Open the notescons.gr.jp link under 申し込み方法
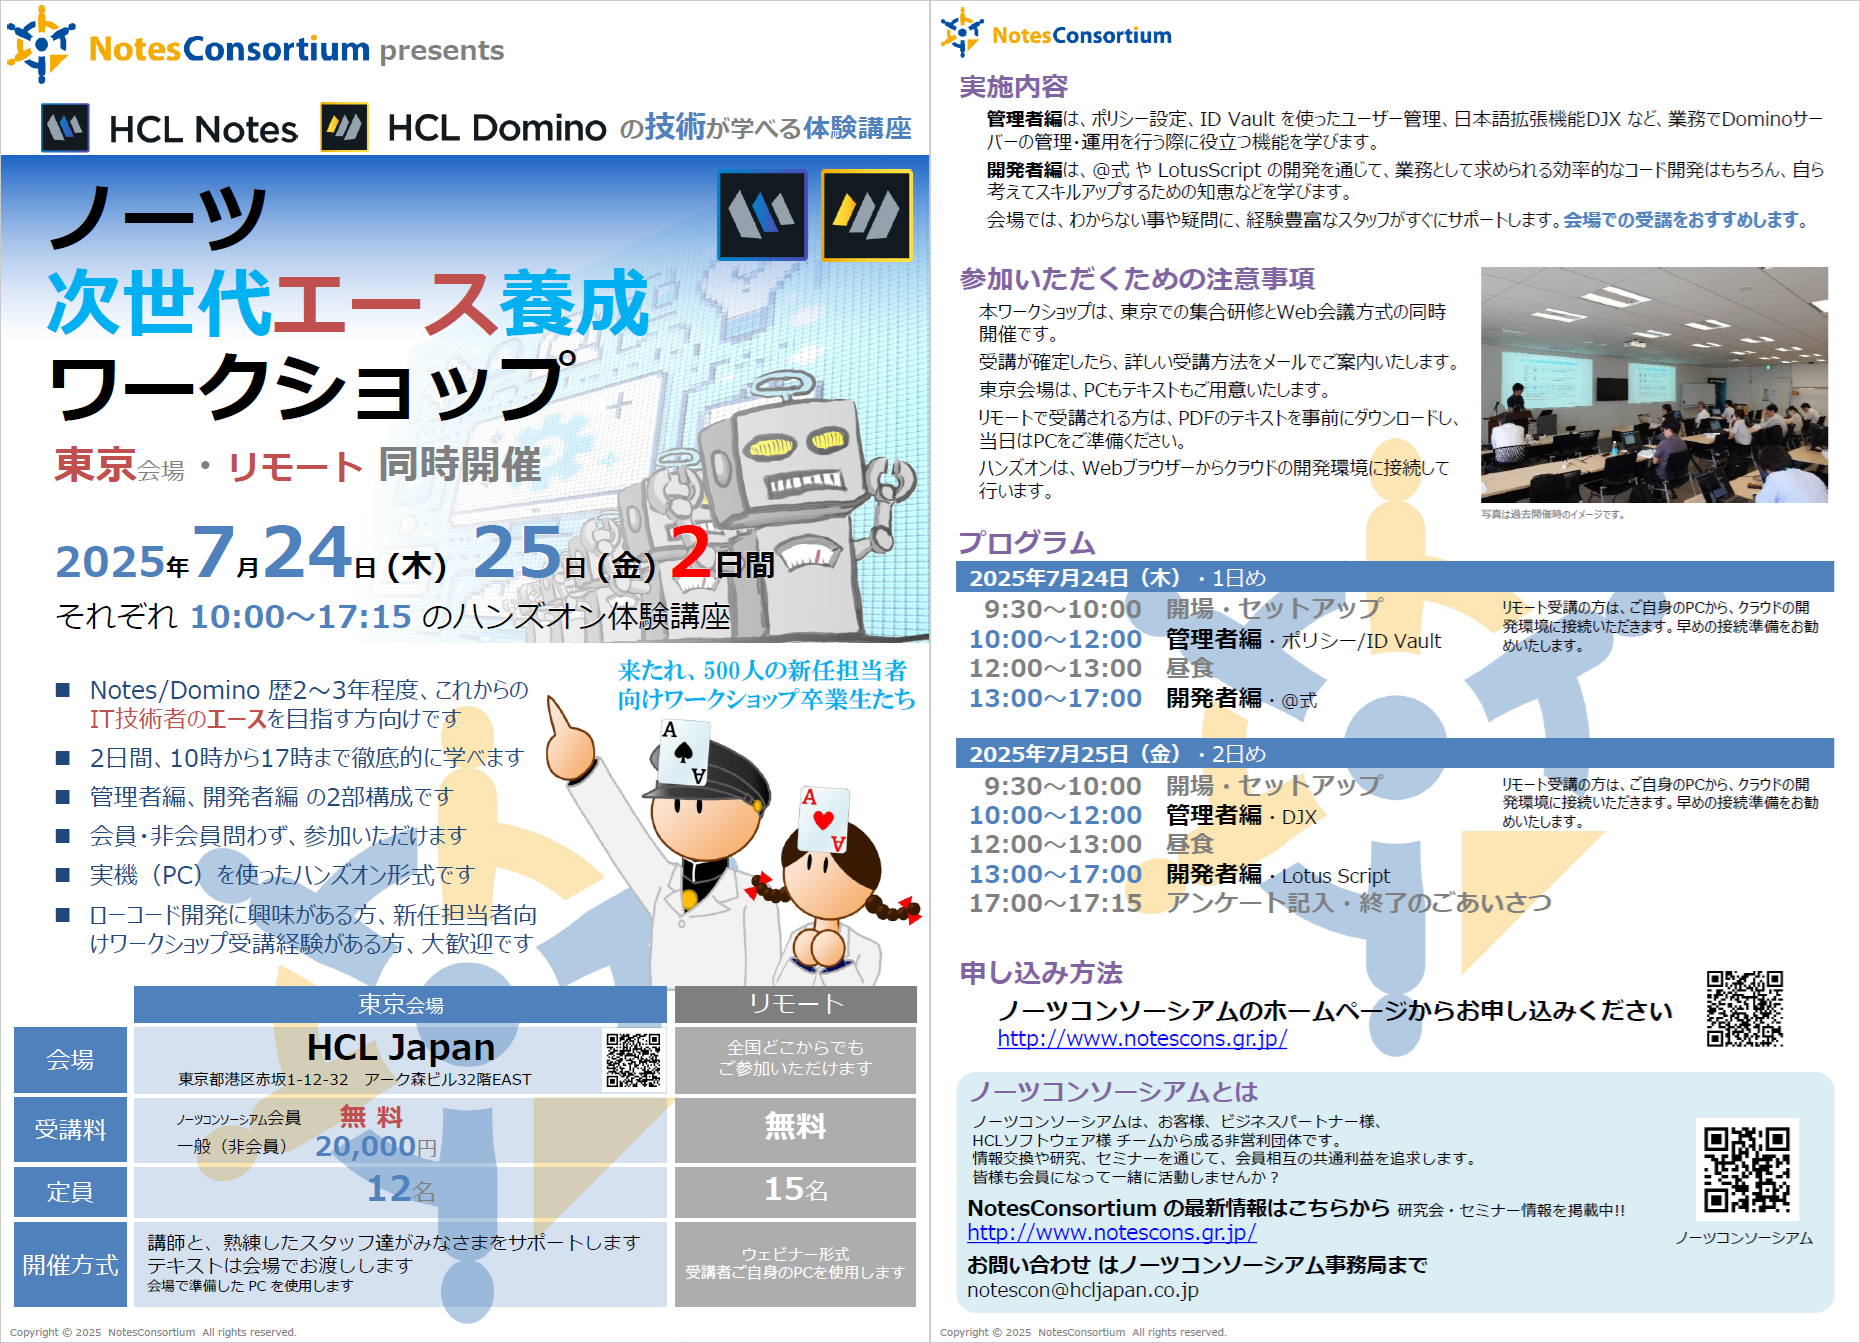Image resolution: width=1860 pixels, height=1343 pixels. pyautogui.click(x=1142, y=1039)
